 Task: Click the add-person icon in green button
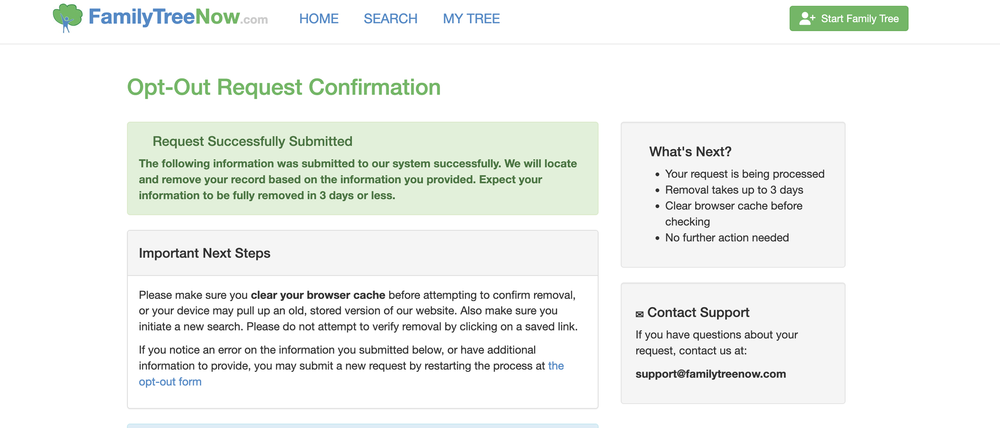807,18
